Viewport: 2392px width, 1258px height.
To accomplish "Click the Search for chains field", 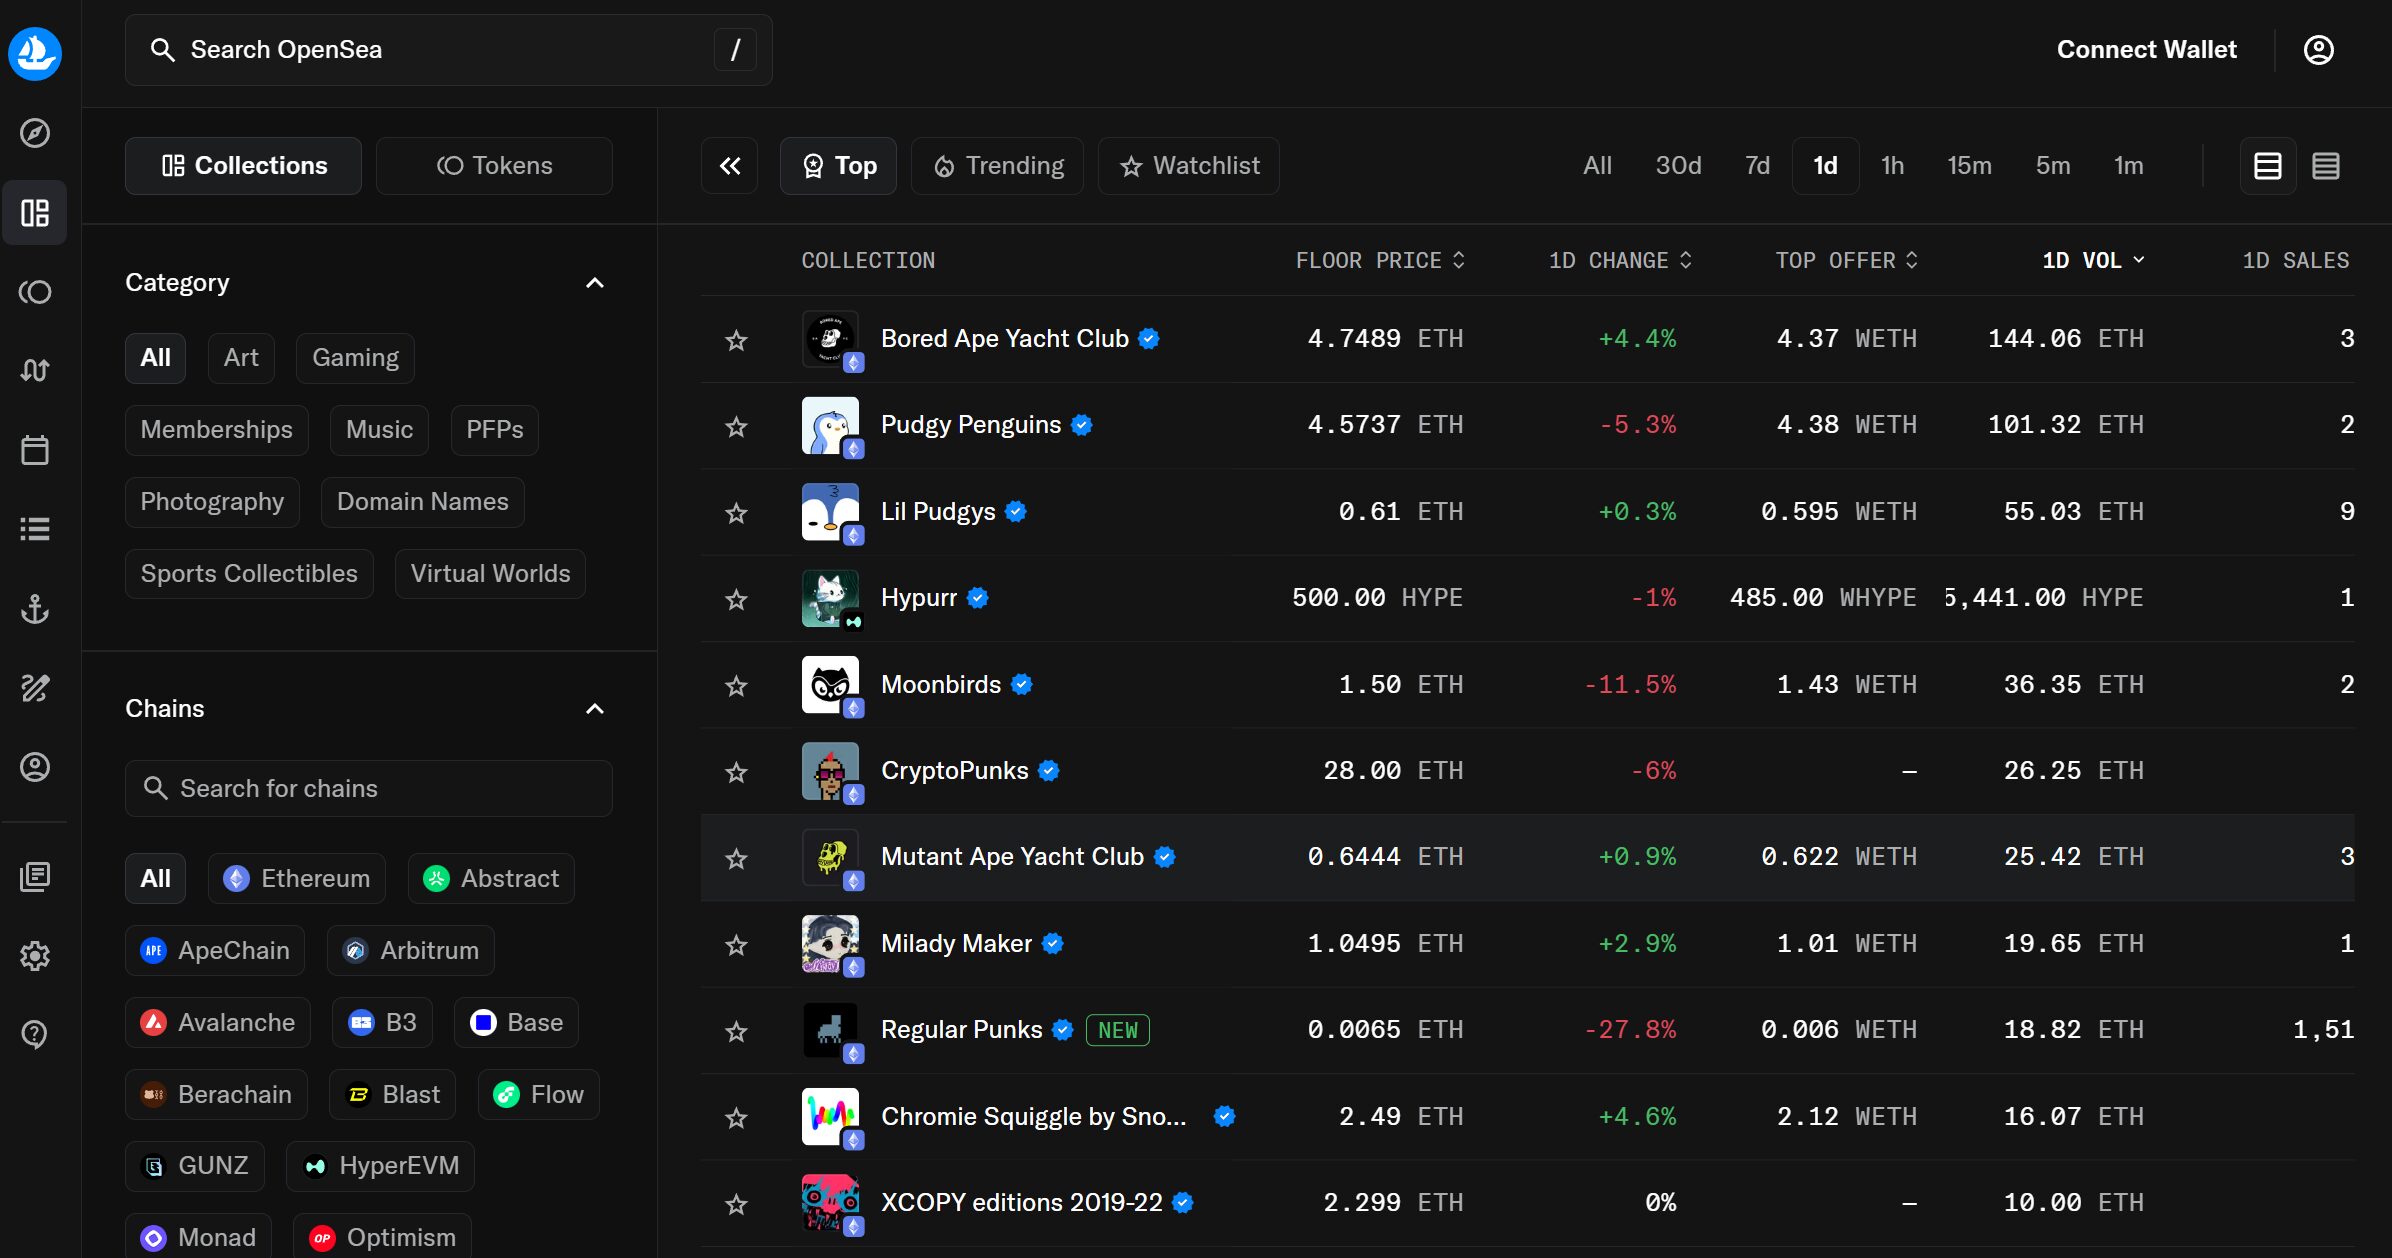I will pos(368,788).
